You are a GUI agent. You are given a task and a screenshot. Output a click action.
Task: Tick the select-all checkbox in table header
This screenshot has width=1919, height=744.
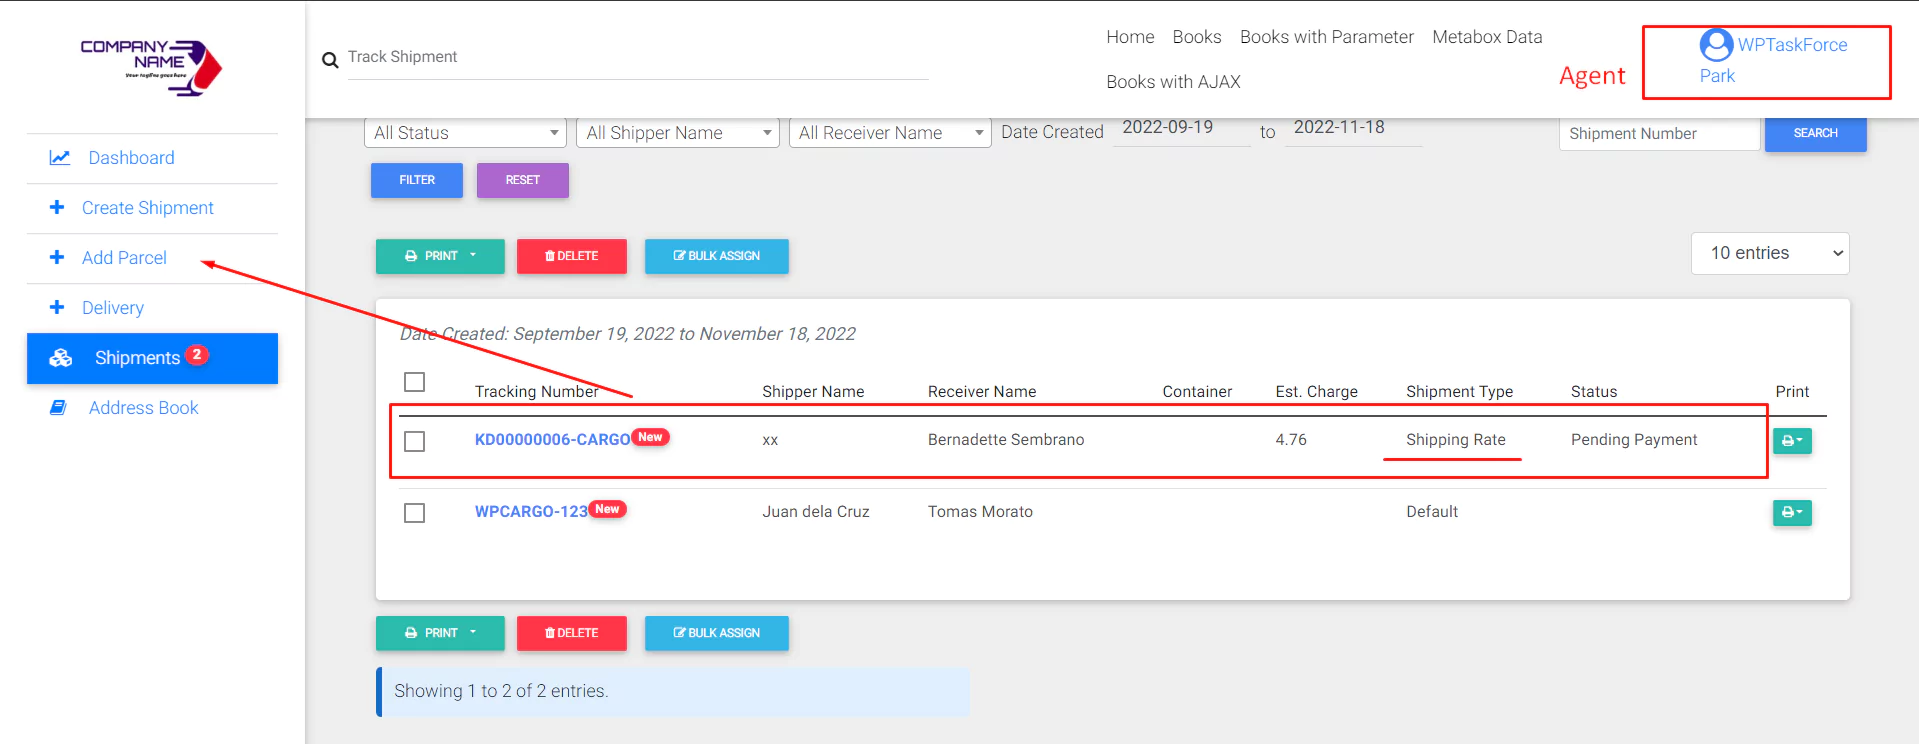point(414,382)
